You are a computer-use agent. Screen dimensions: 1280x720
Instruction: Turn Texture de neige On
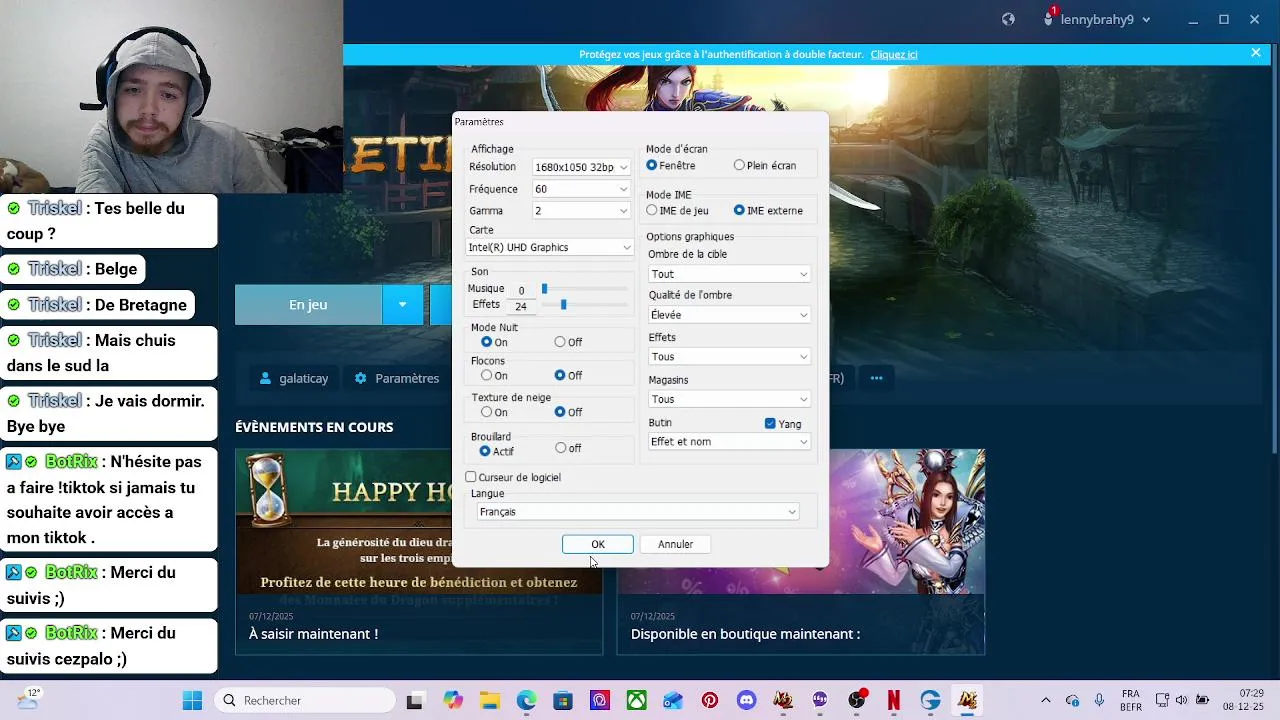(x=486, y=412)
